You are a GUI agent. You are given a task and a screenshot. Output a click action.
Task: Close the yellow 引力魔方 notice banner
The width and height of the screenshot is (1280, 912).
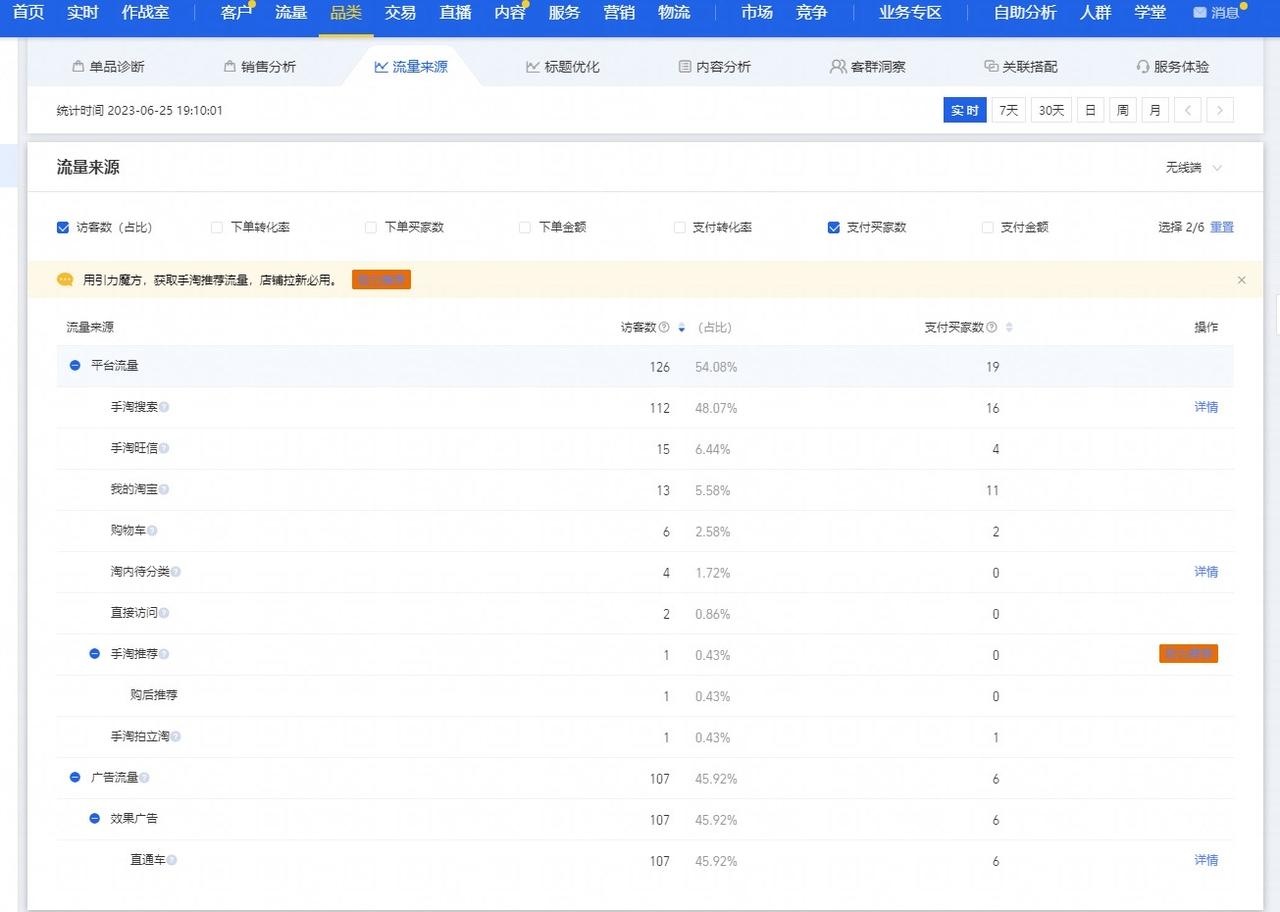coord(1242,280)
